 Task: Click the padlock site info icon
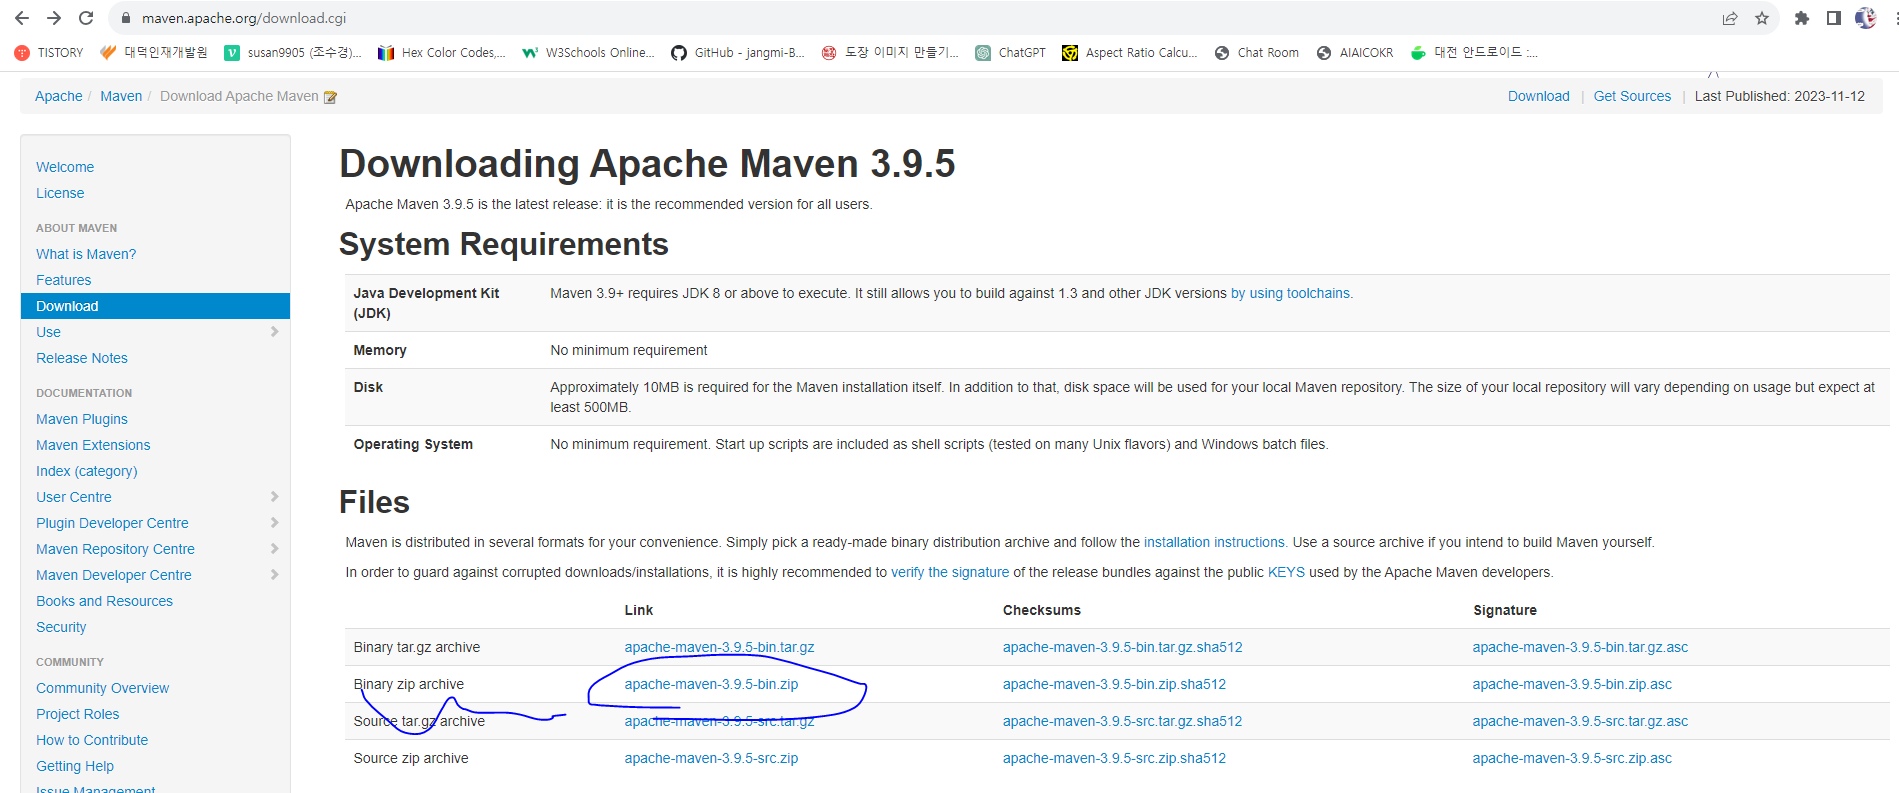tap(125, 18)
